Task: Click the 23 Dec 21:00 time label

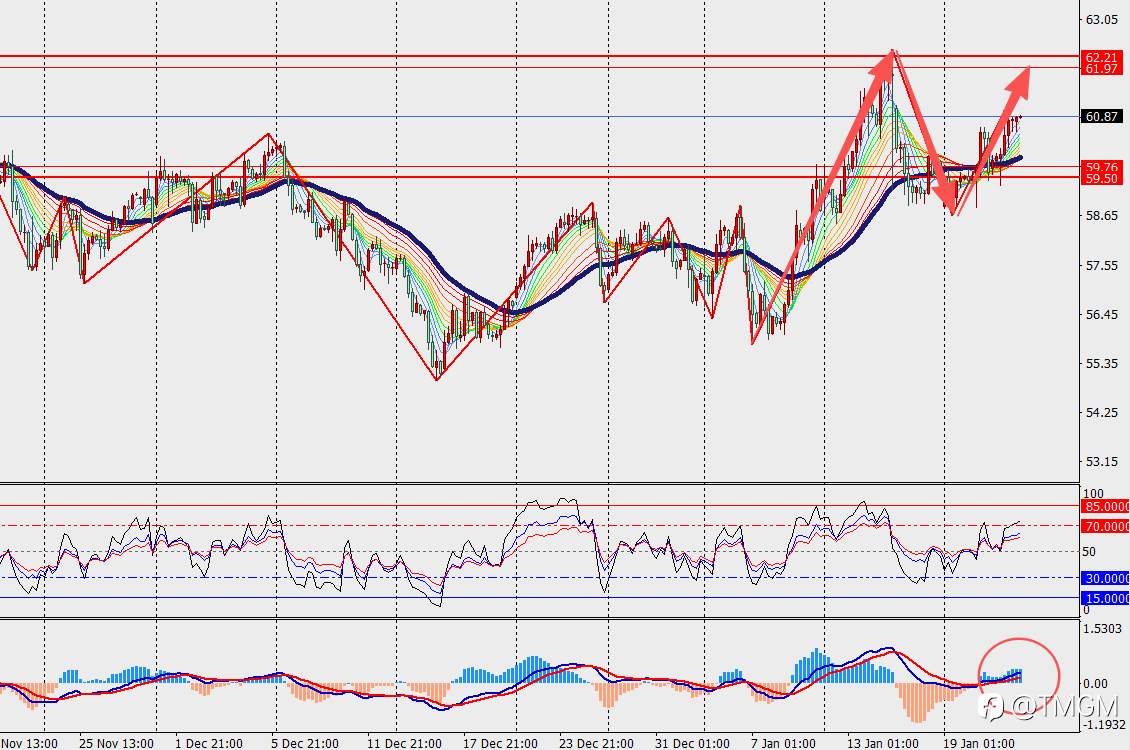Action: coord(597,743)
